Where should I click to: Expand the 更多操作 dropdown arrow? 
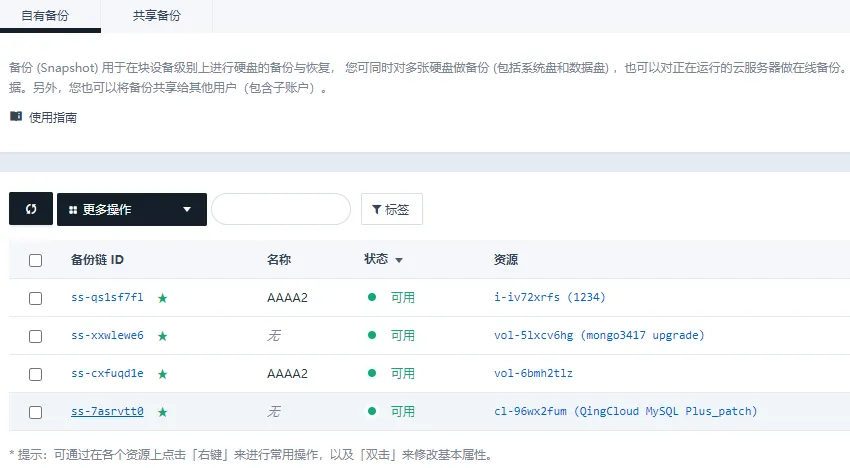(x=187, y=209)
